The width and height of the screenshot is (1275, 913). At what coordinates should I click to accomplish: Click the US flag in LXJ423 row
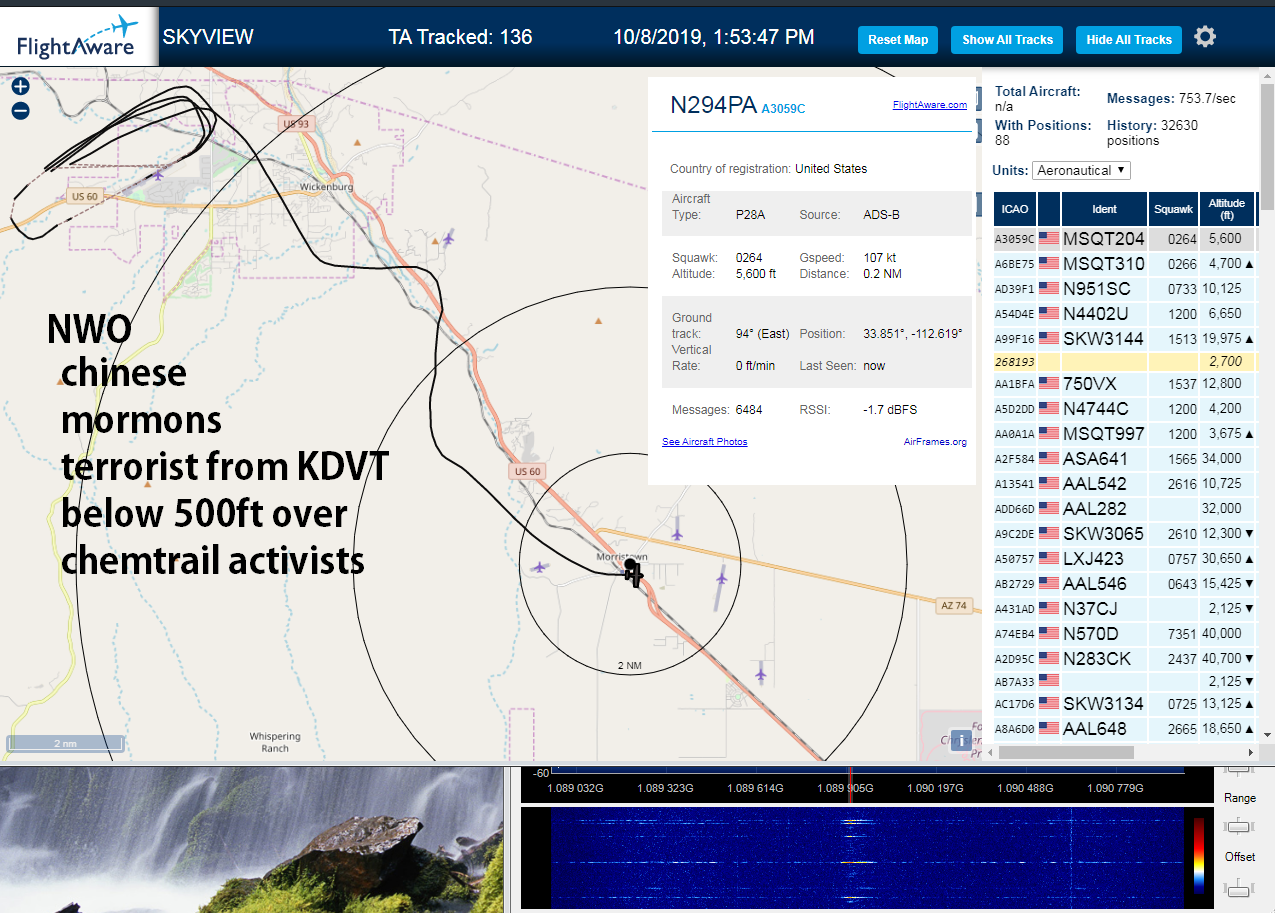1048,559
